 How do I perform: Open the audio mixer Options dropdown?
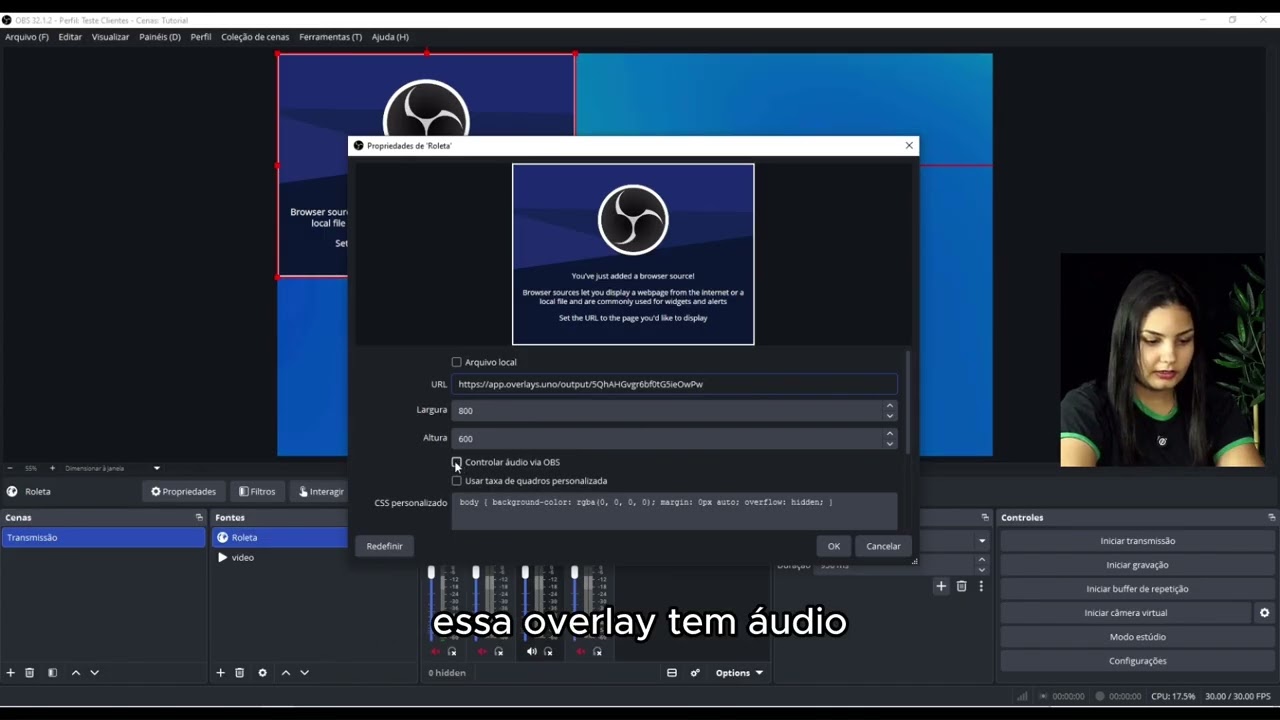click(x=739, y=673)
